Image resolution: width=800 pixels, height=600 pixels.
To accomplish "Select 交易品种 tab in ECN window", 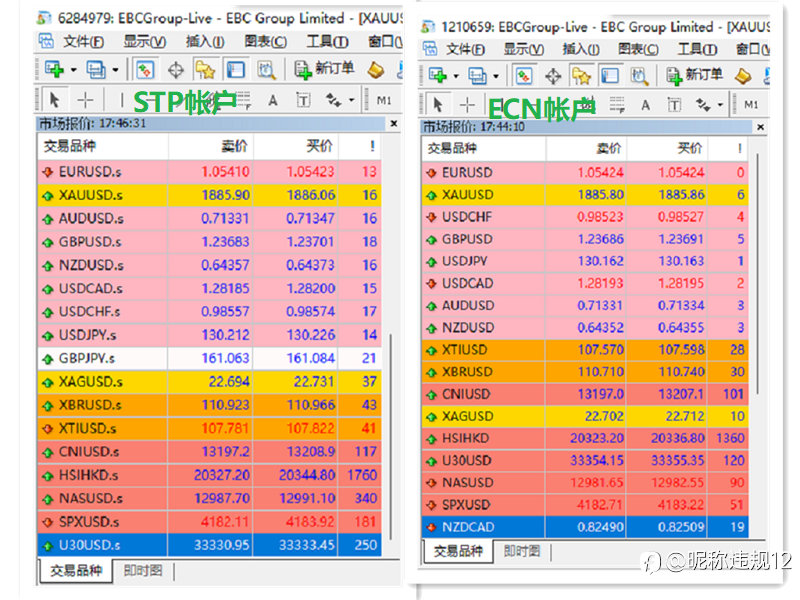I will (458, 551).
